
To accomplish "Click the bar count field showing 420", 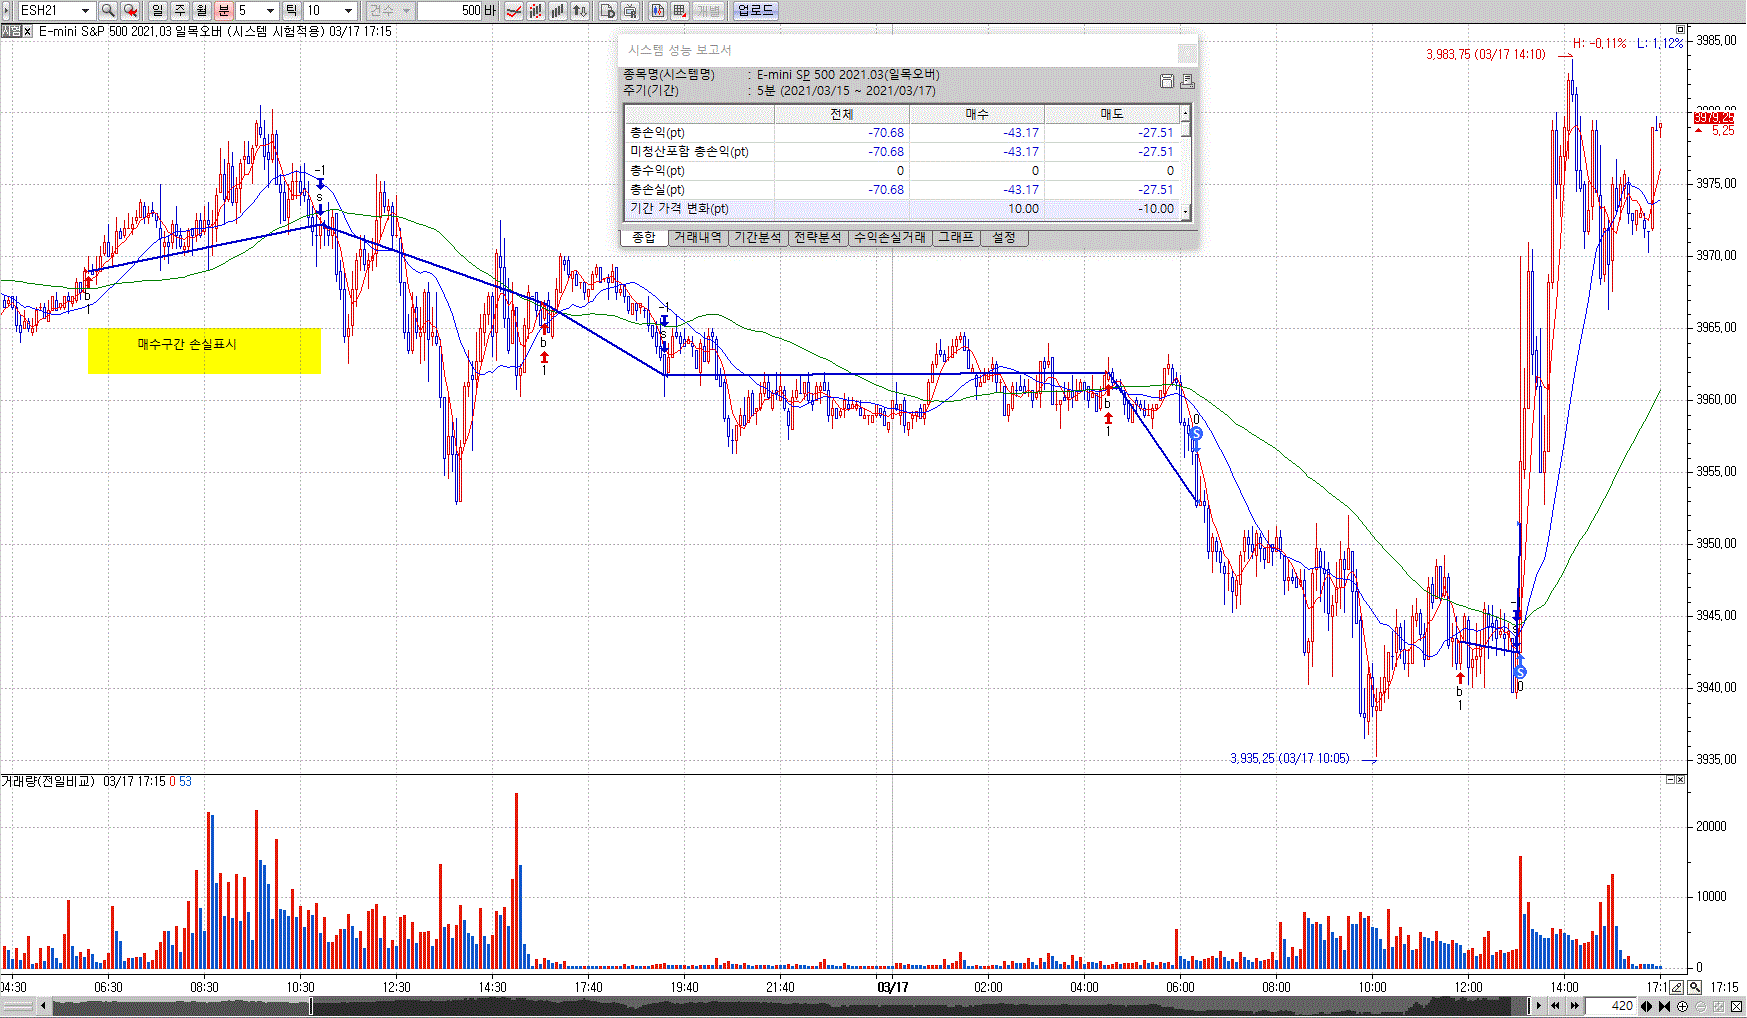I will click(1614, 1006).
